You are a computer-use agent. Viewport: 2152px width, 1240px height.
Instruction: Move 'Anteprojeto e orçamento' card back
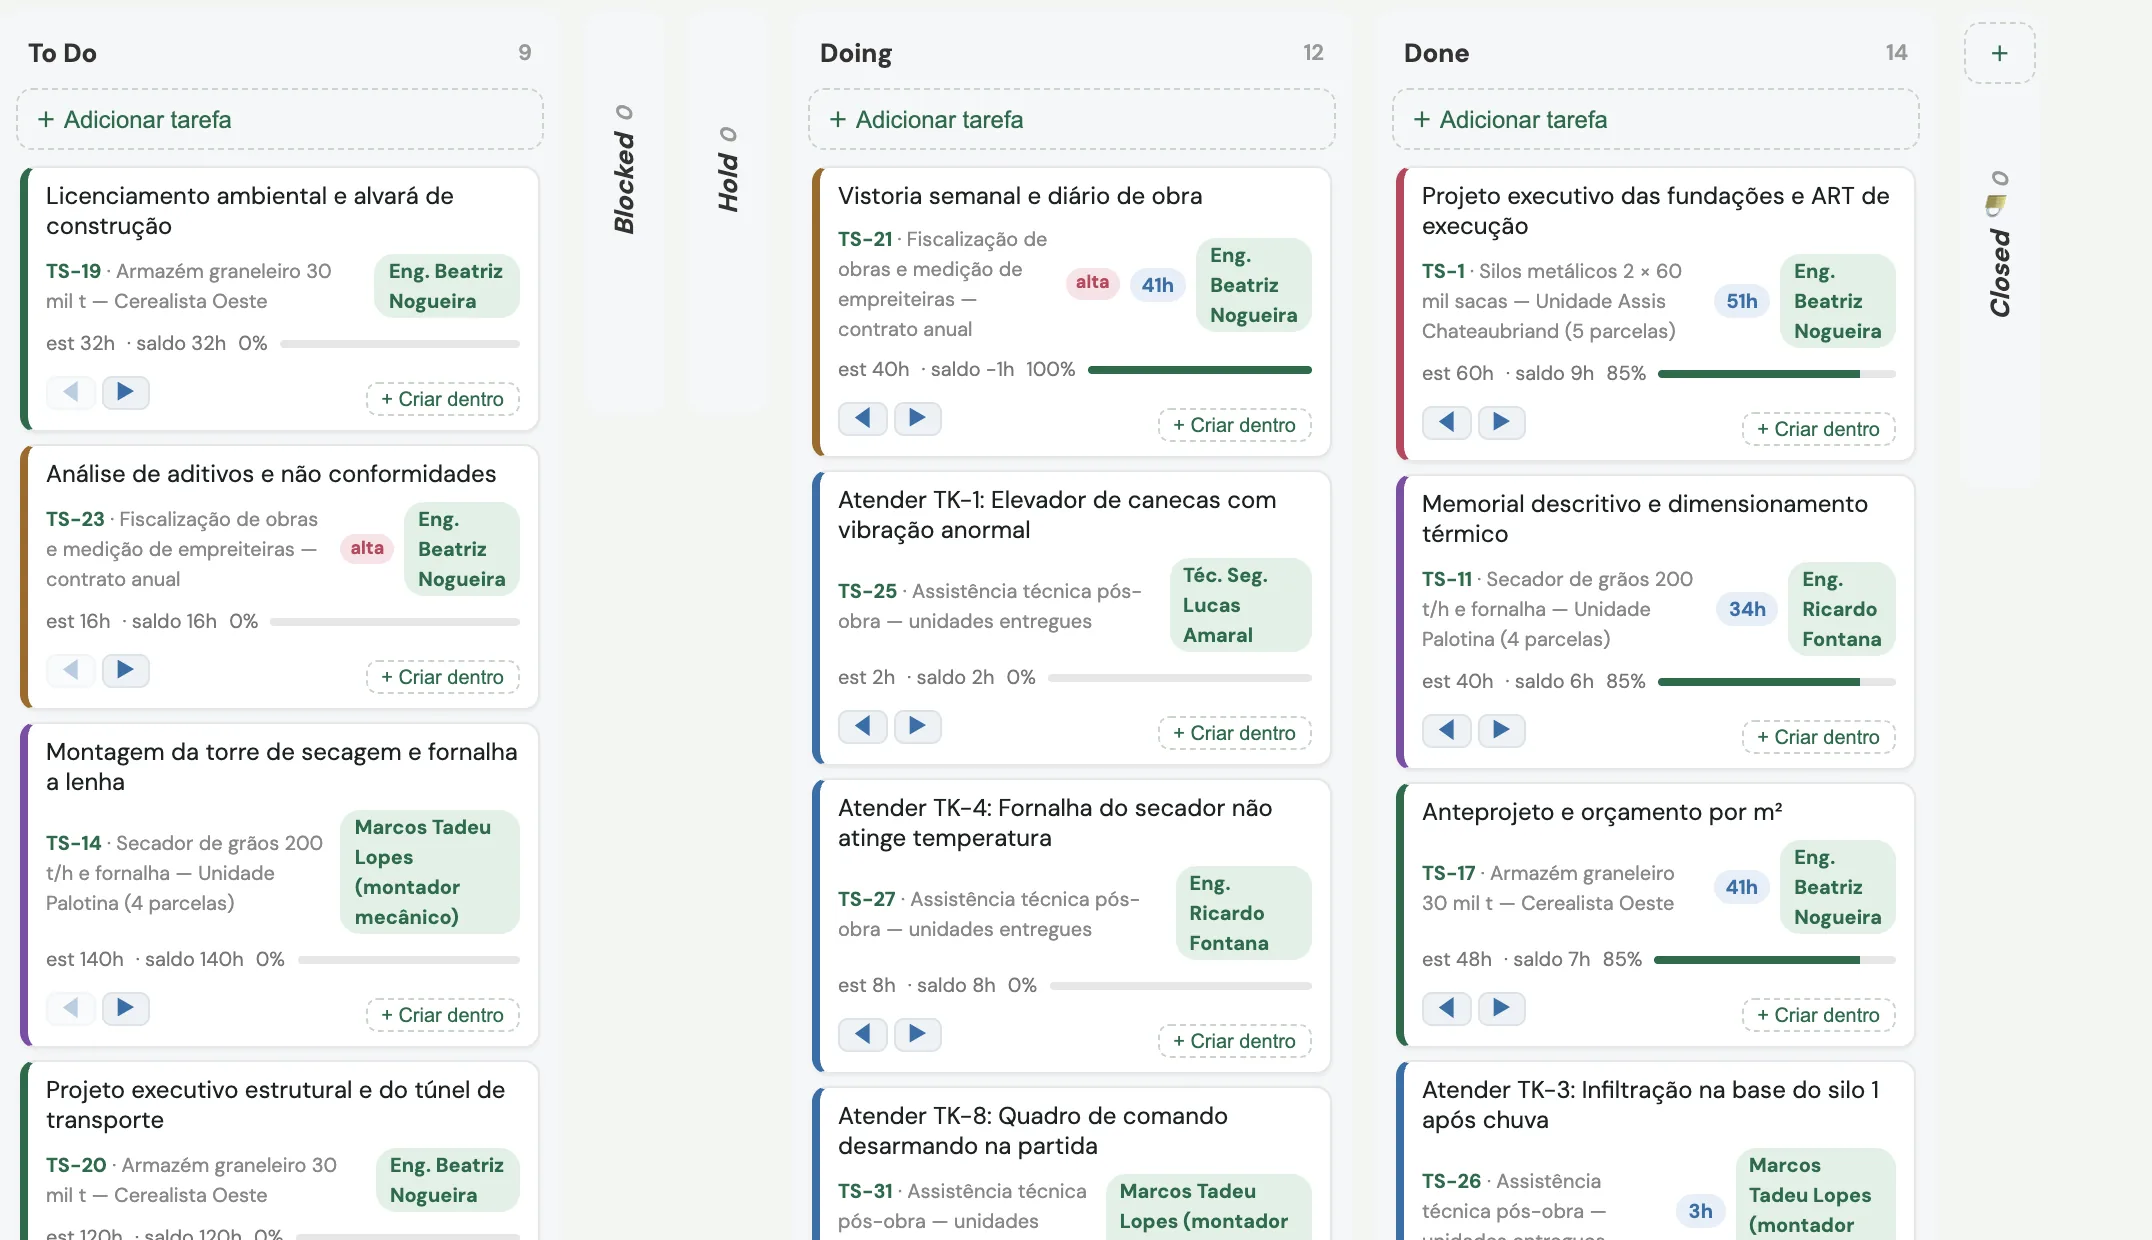click(1447, 1008)
